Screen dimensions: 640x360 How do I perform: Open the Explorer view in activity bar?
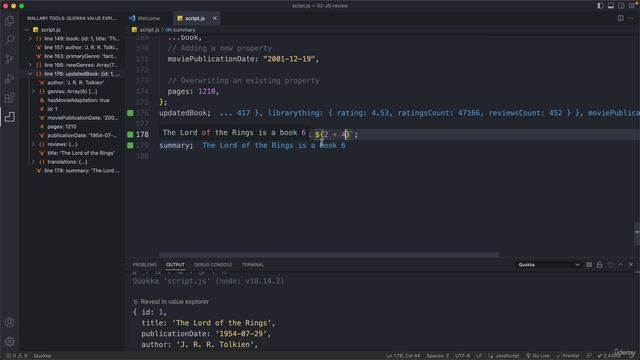(9, 20)
